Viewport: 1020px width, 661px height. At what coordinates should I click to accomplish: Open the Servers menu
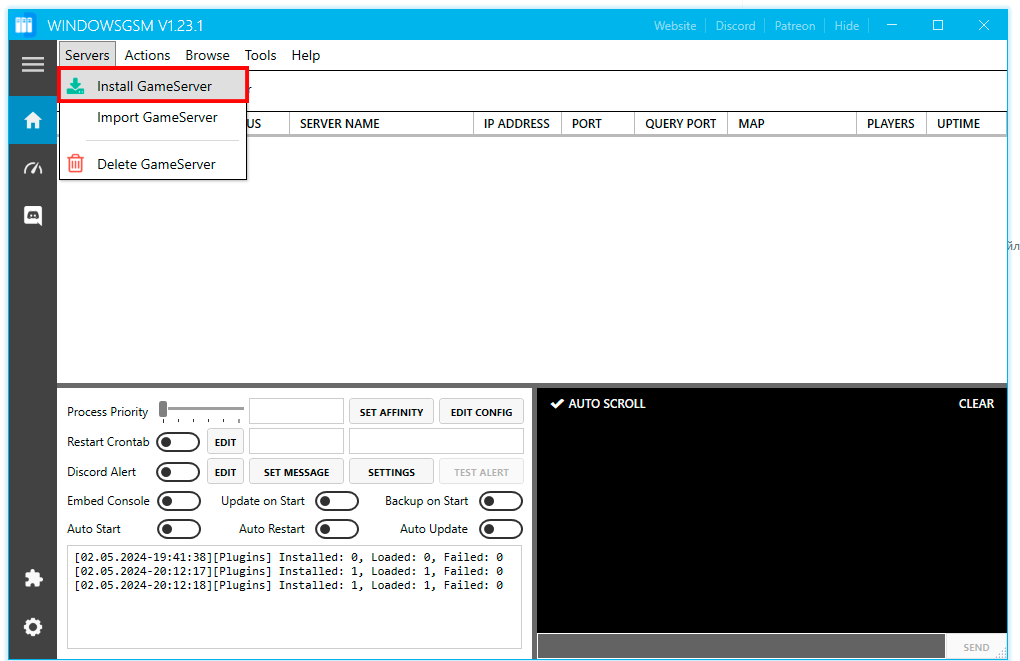(x=87, y=55)
